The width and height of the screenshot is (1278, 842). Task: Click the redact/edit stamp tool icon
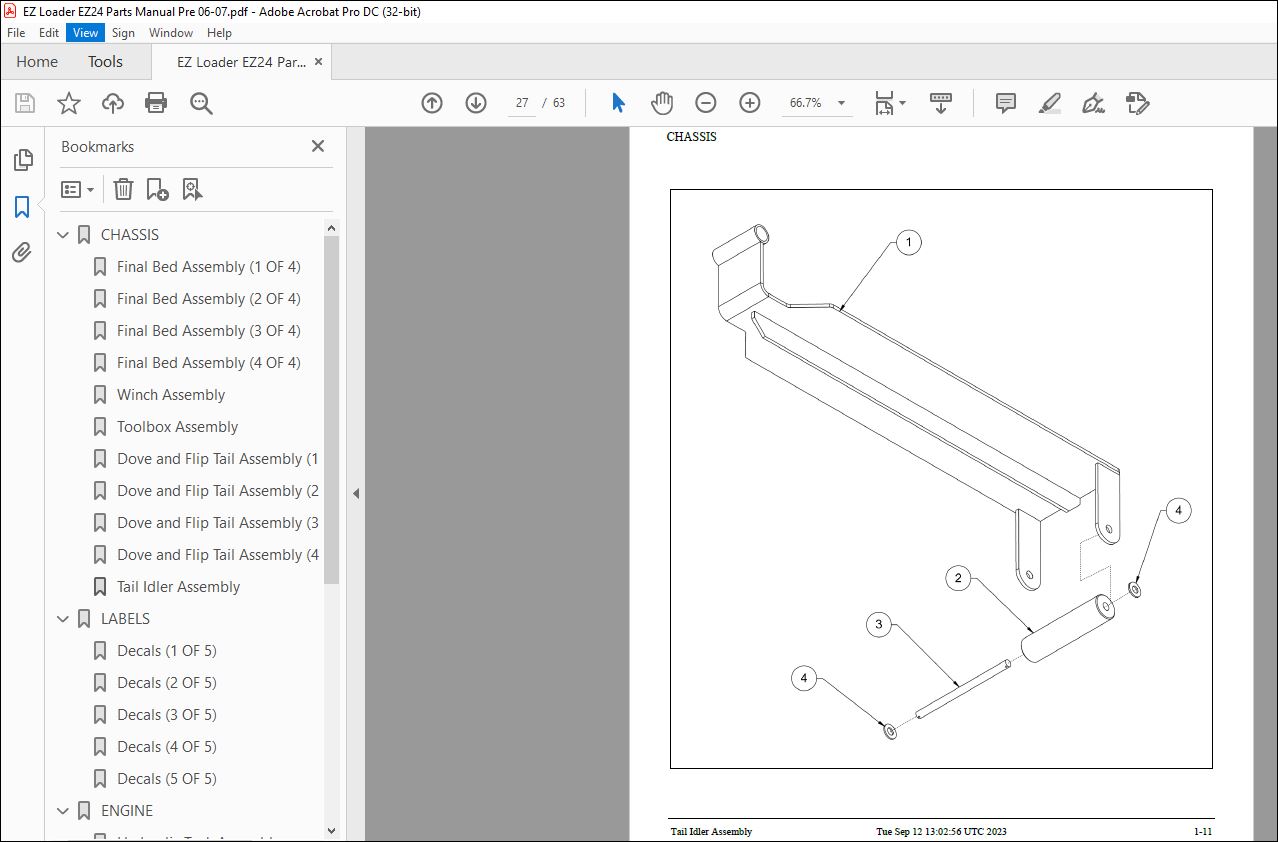[1137, 103]
